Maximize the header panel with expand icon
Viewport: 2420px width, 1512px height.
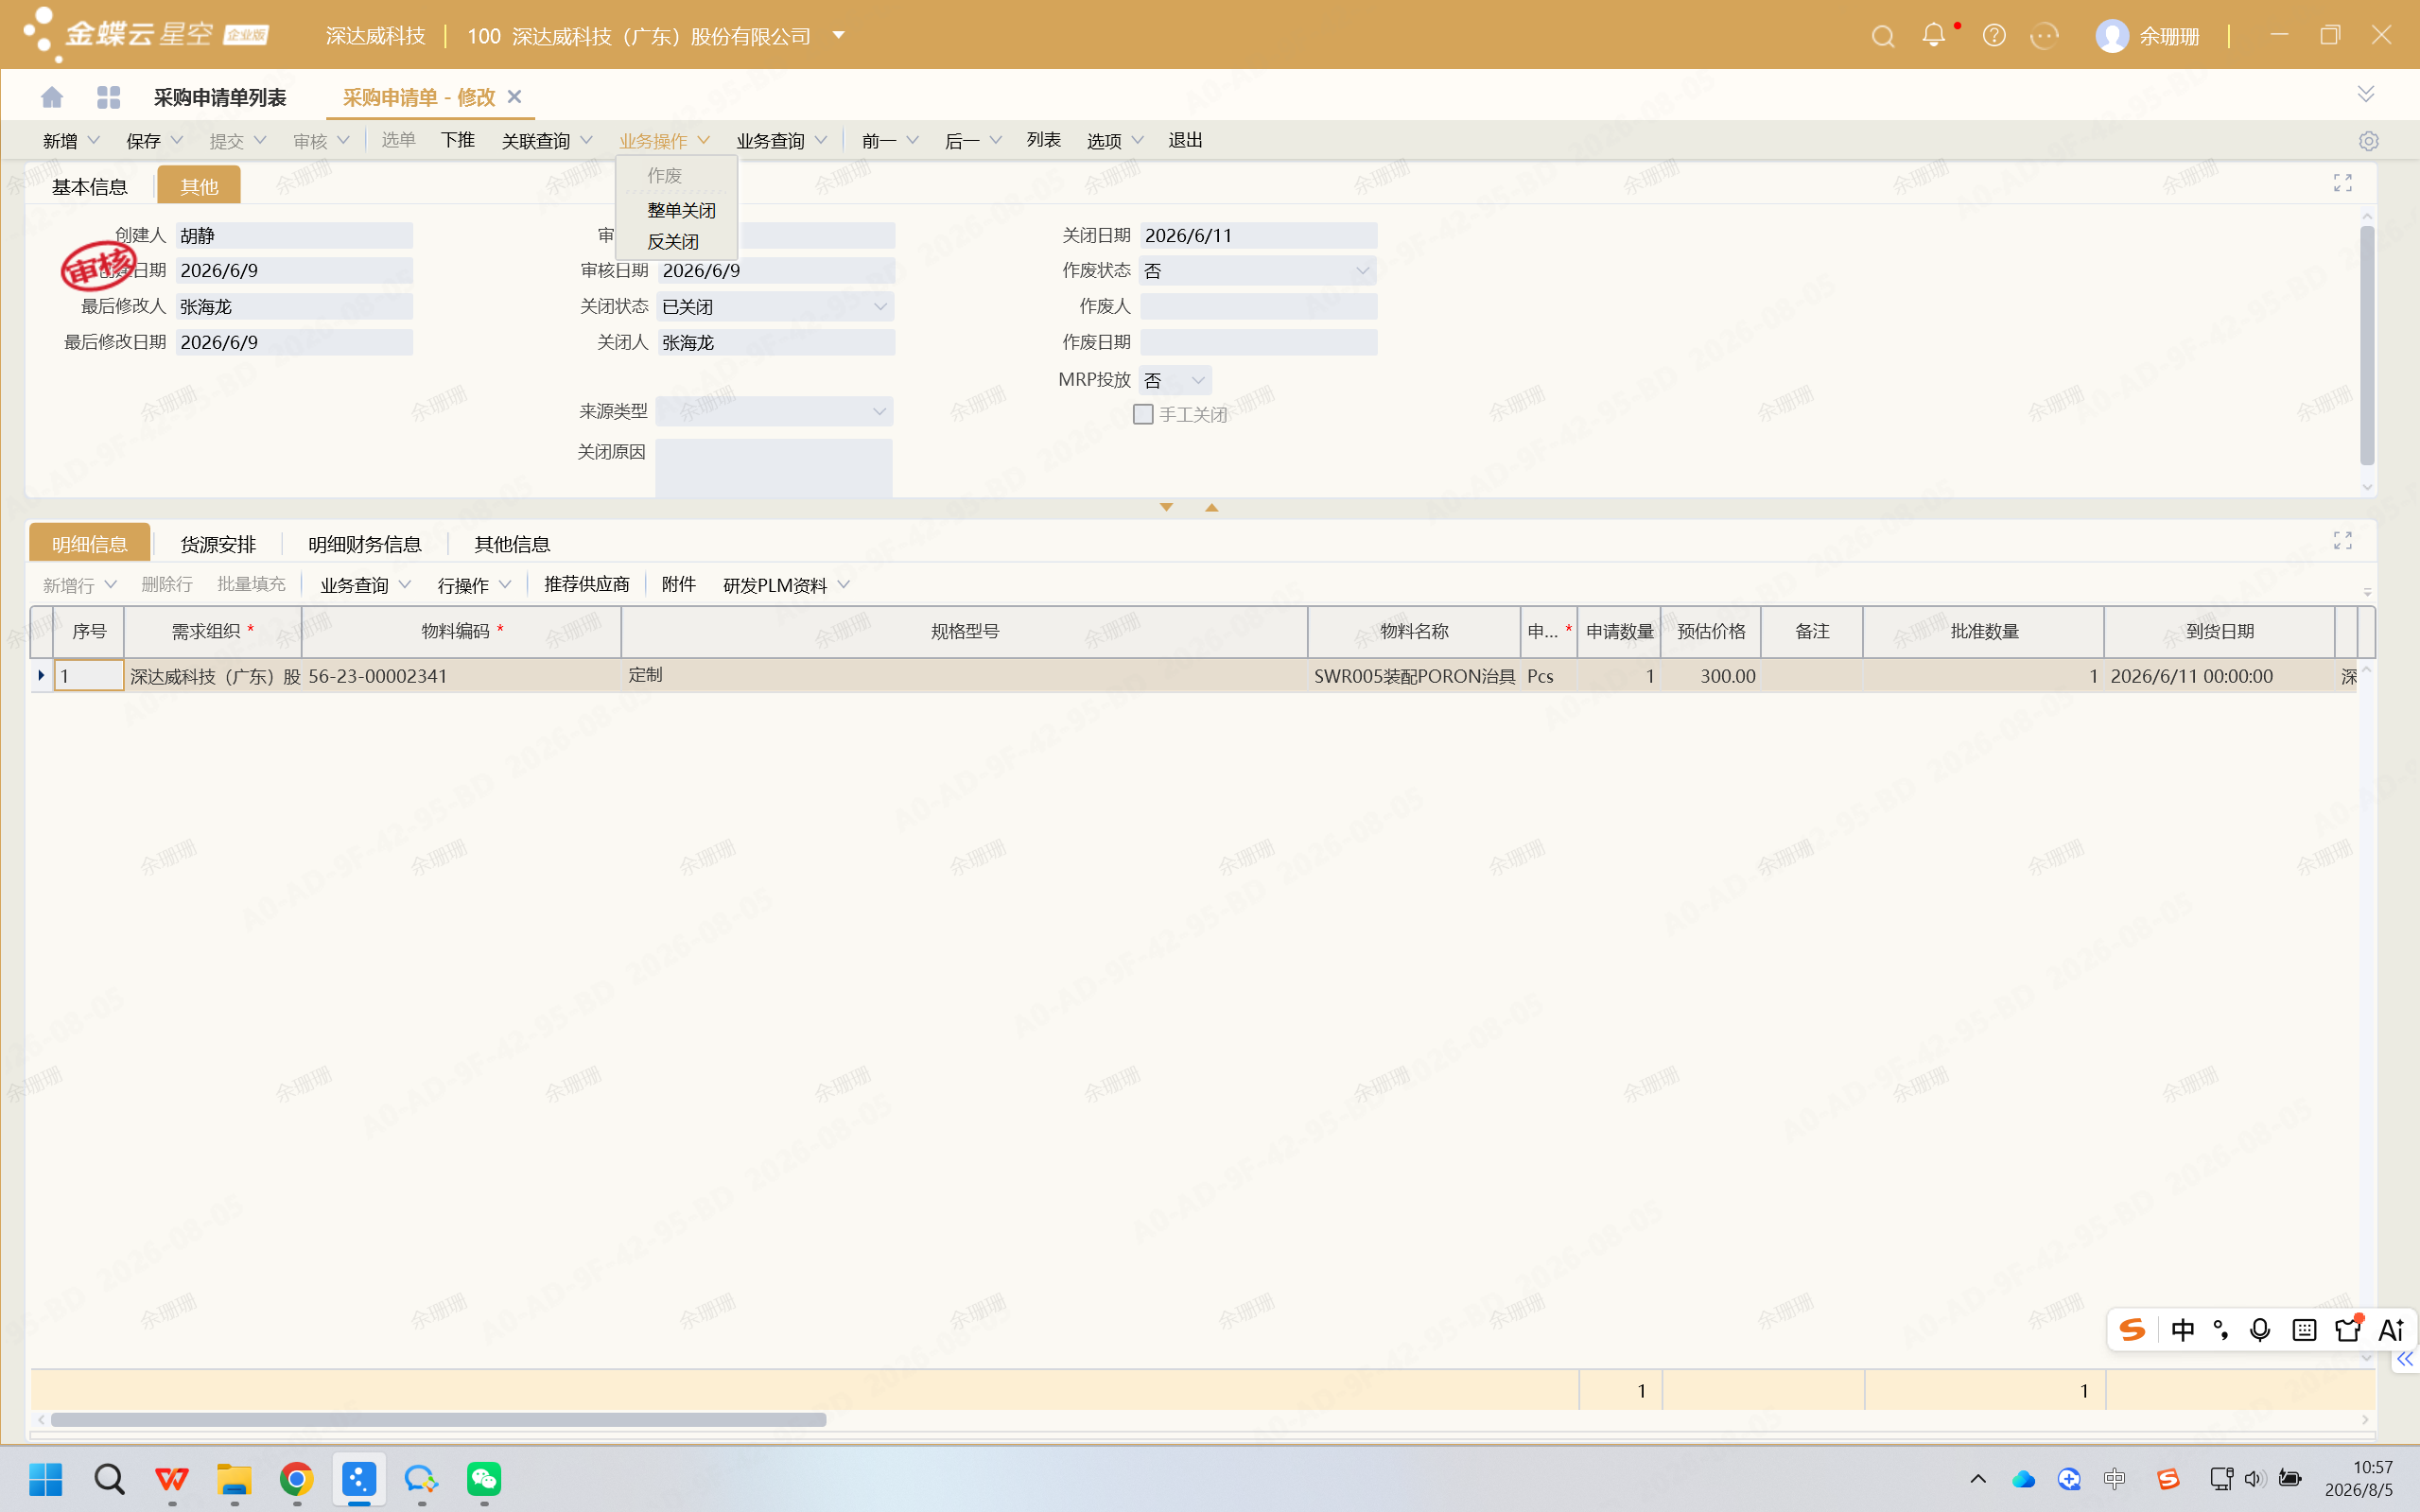[x=2342, y=183]
